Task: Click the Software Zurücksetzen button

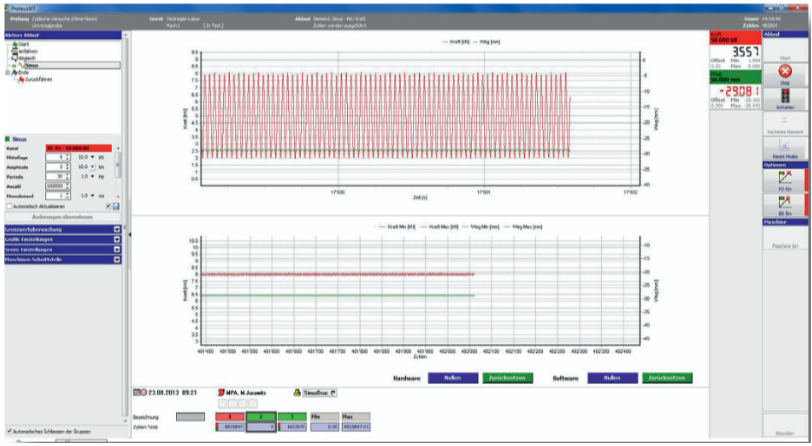Action: pos(666,379)
